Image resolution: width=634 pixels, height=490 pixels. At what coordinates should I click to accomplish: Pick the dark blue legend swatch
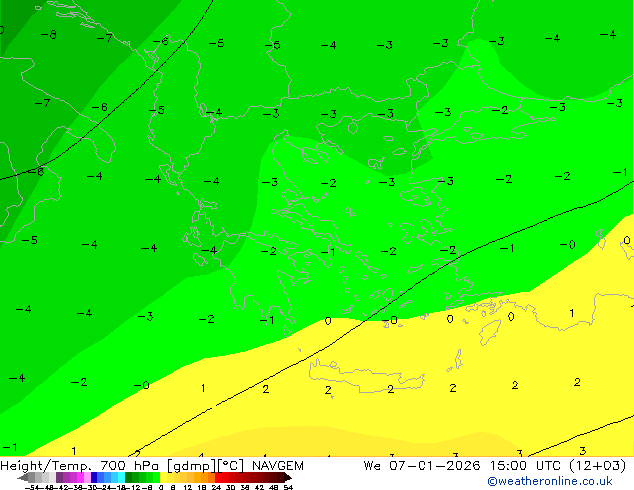pos(94,477)
